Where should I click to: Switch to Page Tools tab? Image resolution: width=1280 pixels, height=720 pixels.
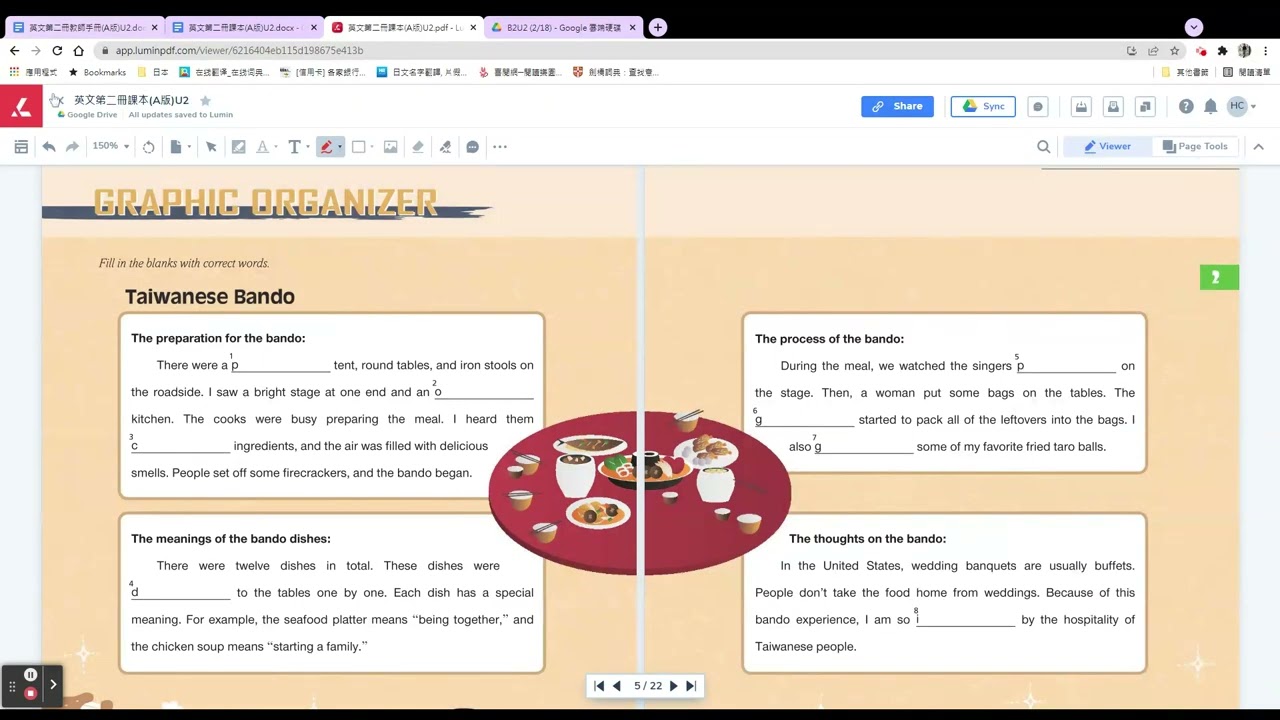click(x=1195, y=146)
